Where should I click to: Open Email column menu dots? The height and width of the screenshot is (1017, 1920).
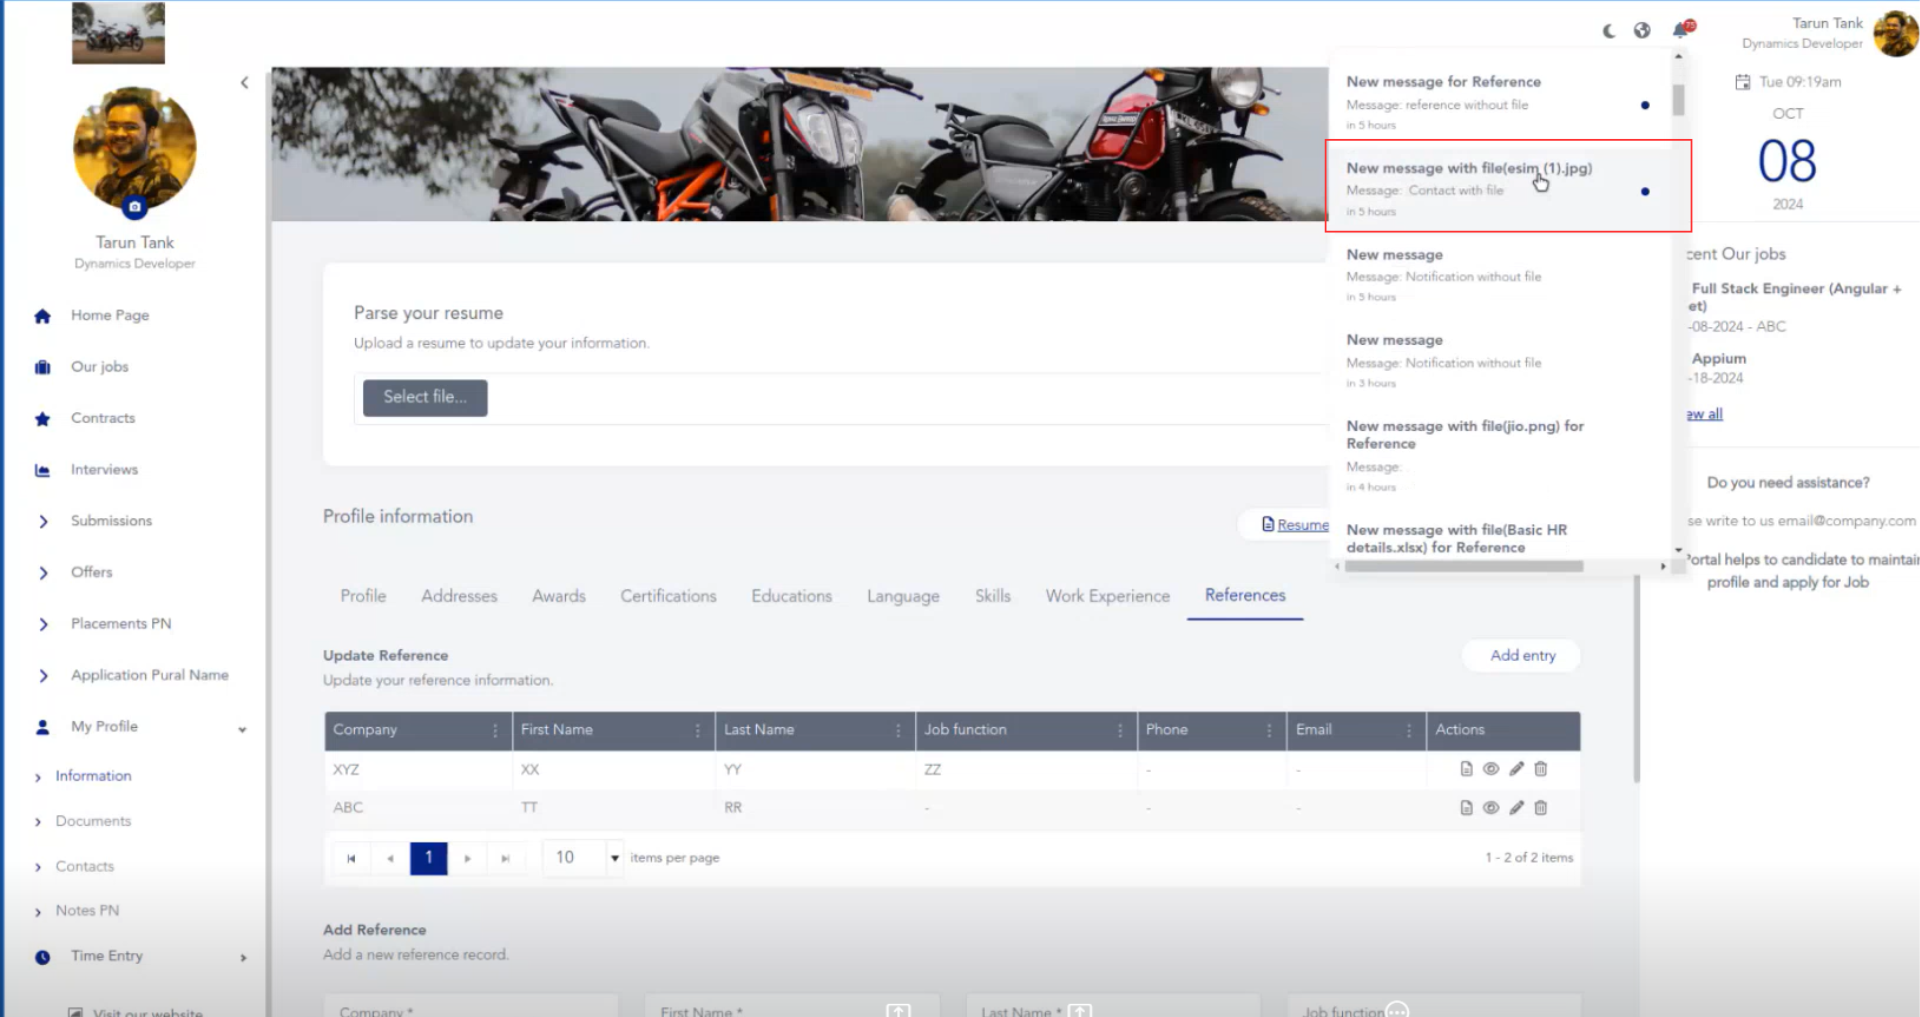pos(1410,730)
